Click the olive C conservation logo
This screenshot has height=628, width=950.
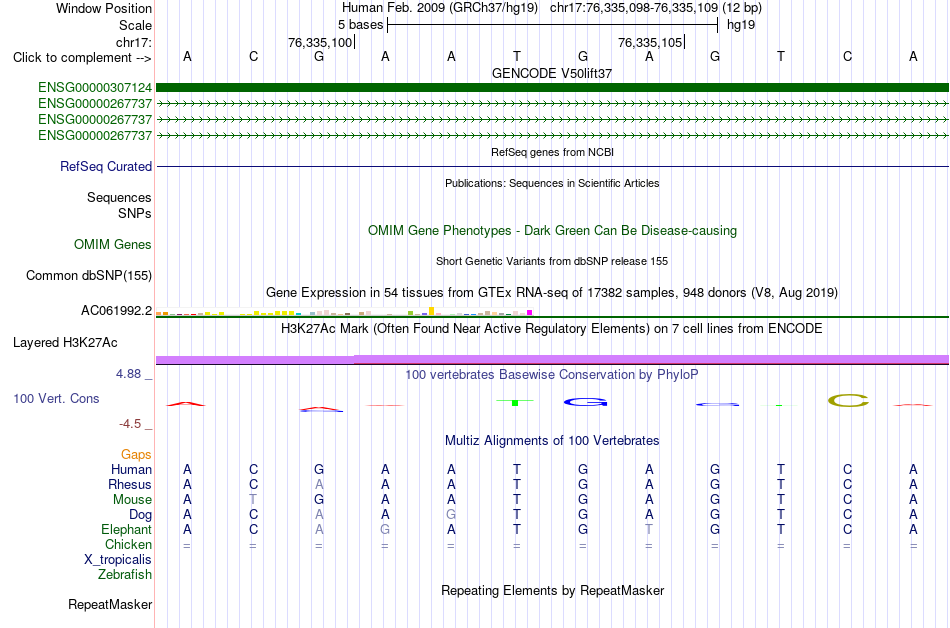pos(848,400)
